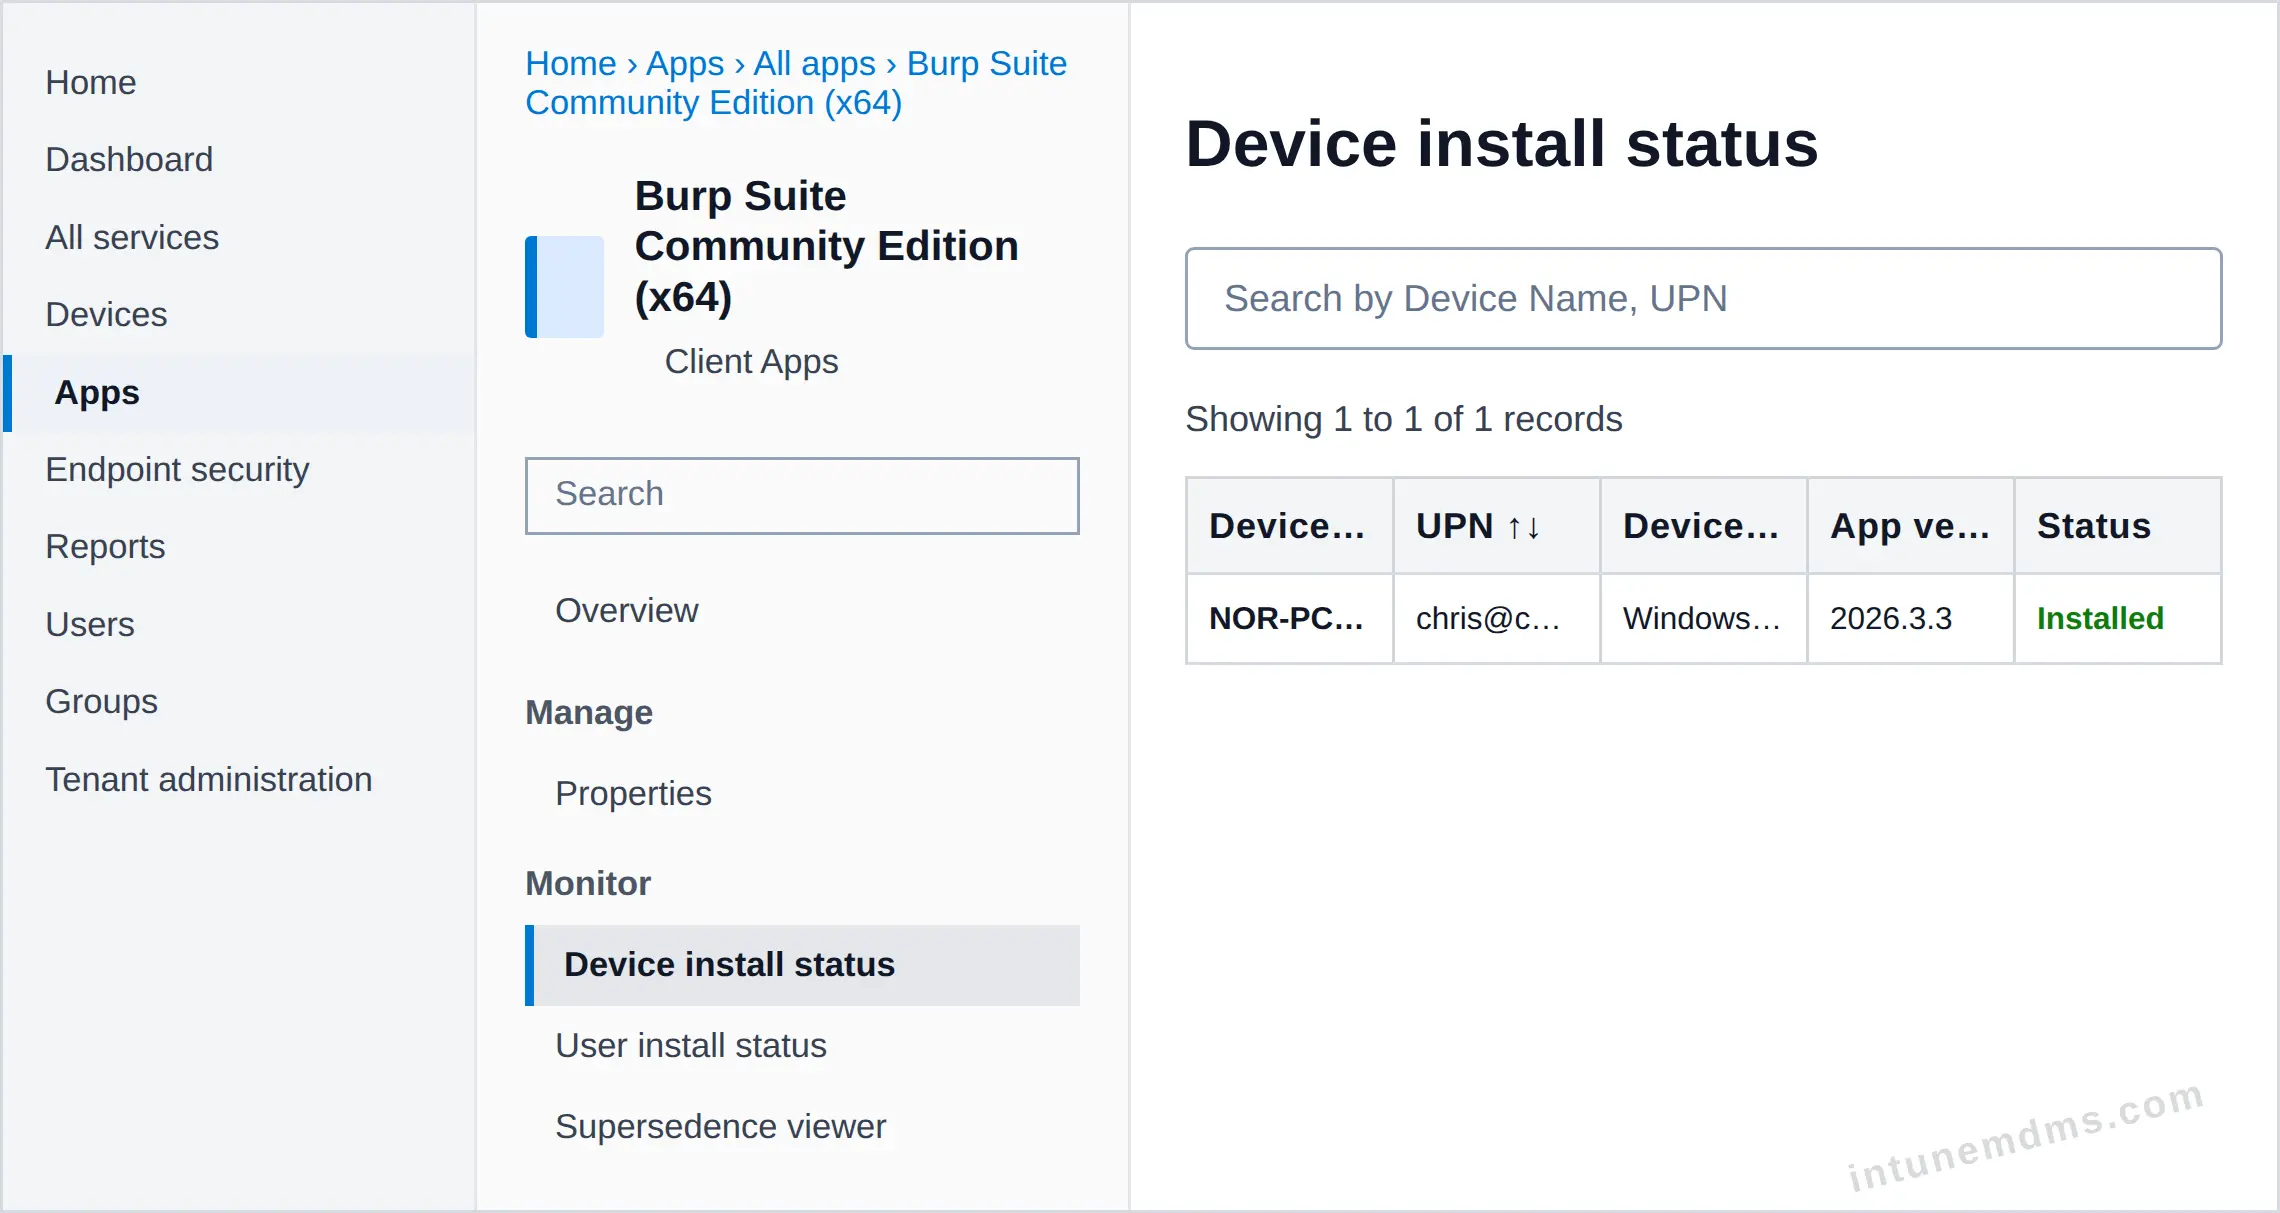Sort by App version column header
The image size is (2280, 1213).
coord(1910,526)
